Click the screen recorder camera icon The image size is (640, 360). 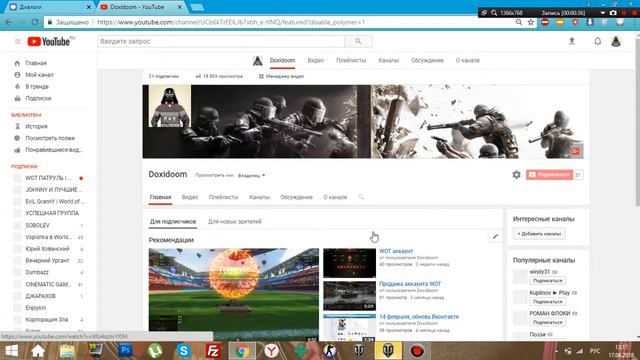click(x=613, y=13)
